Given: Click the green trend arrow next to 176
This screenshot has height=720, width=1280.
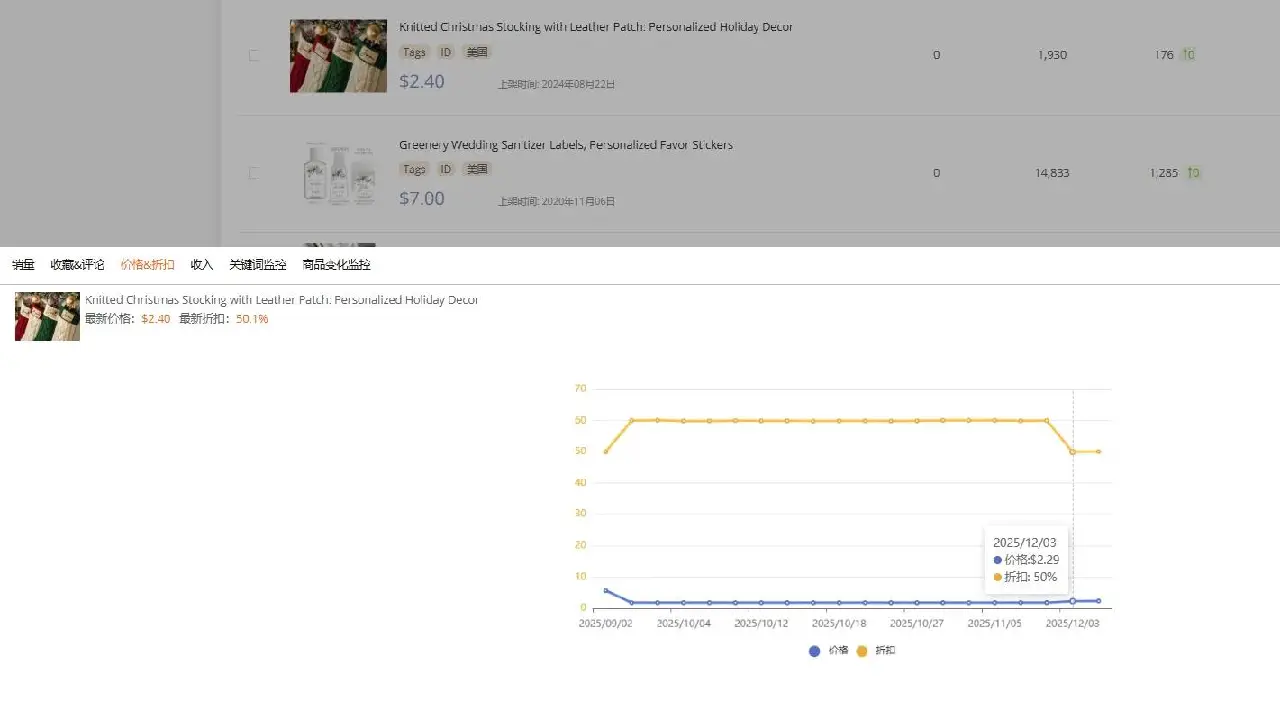Looking at the screenshot, I should click(1189, 54).
